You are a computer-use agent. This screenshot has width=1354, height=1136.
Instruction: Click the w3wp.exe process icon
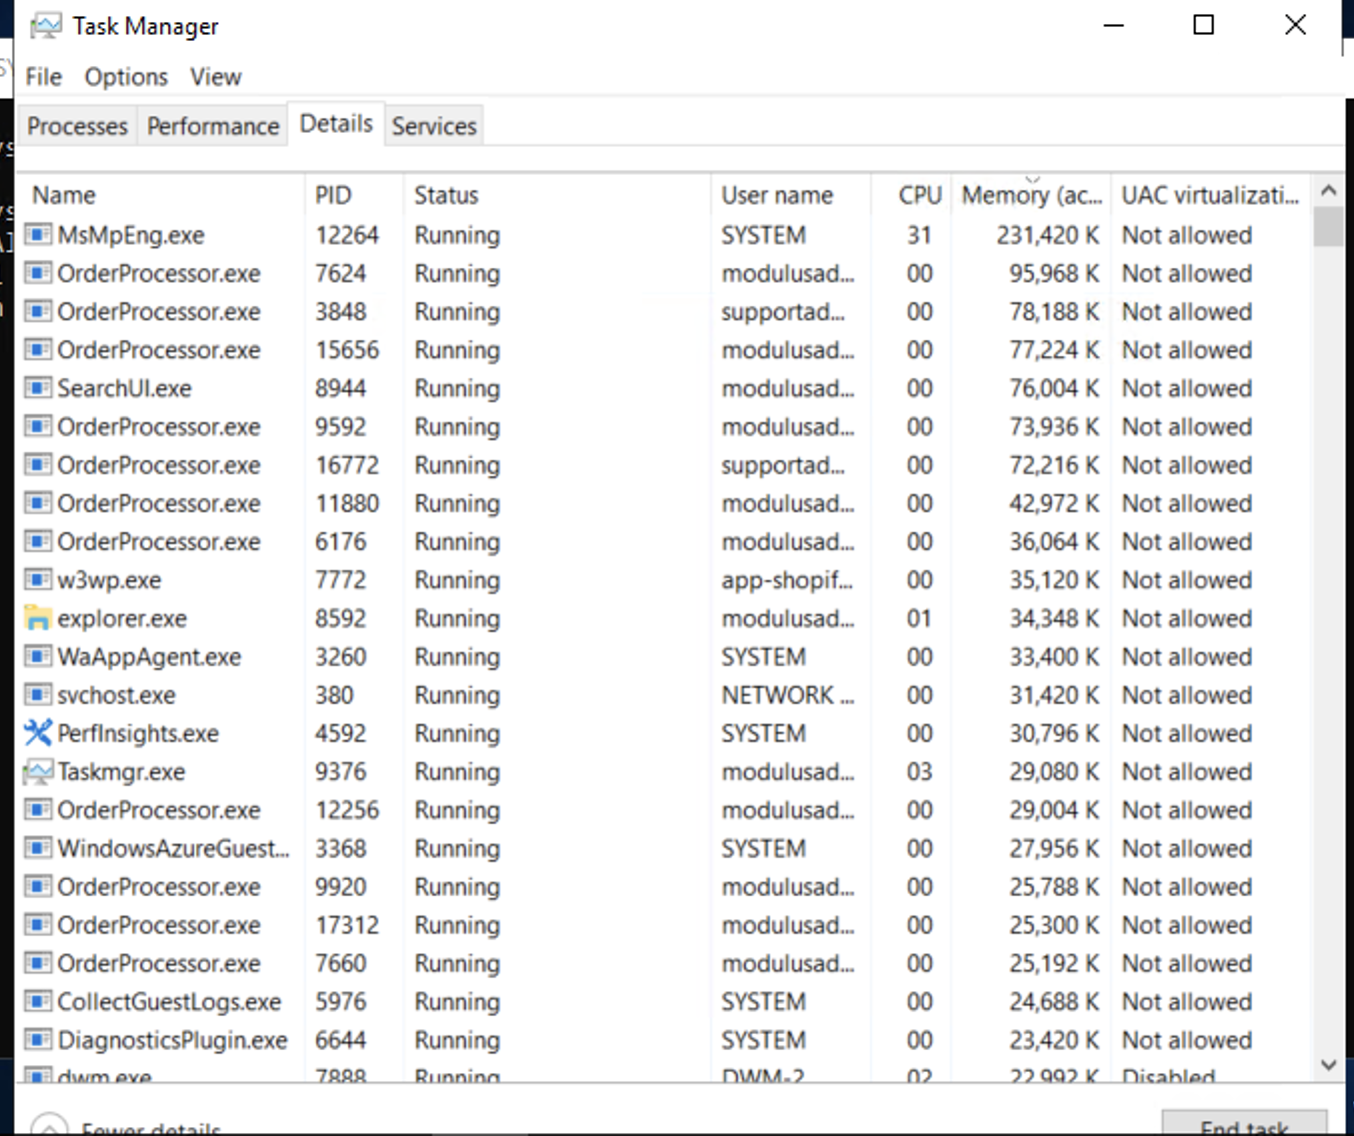tap(36, 580)
